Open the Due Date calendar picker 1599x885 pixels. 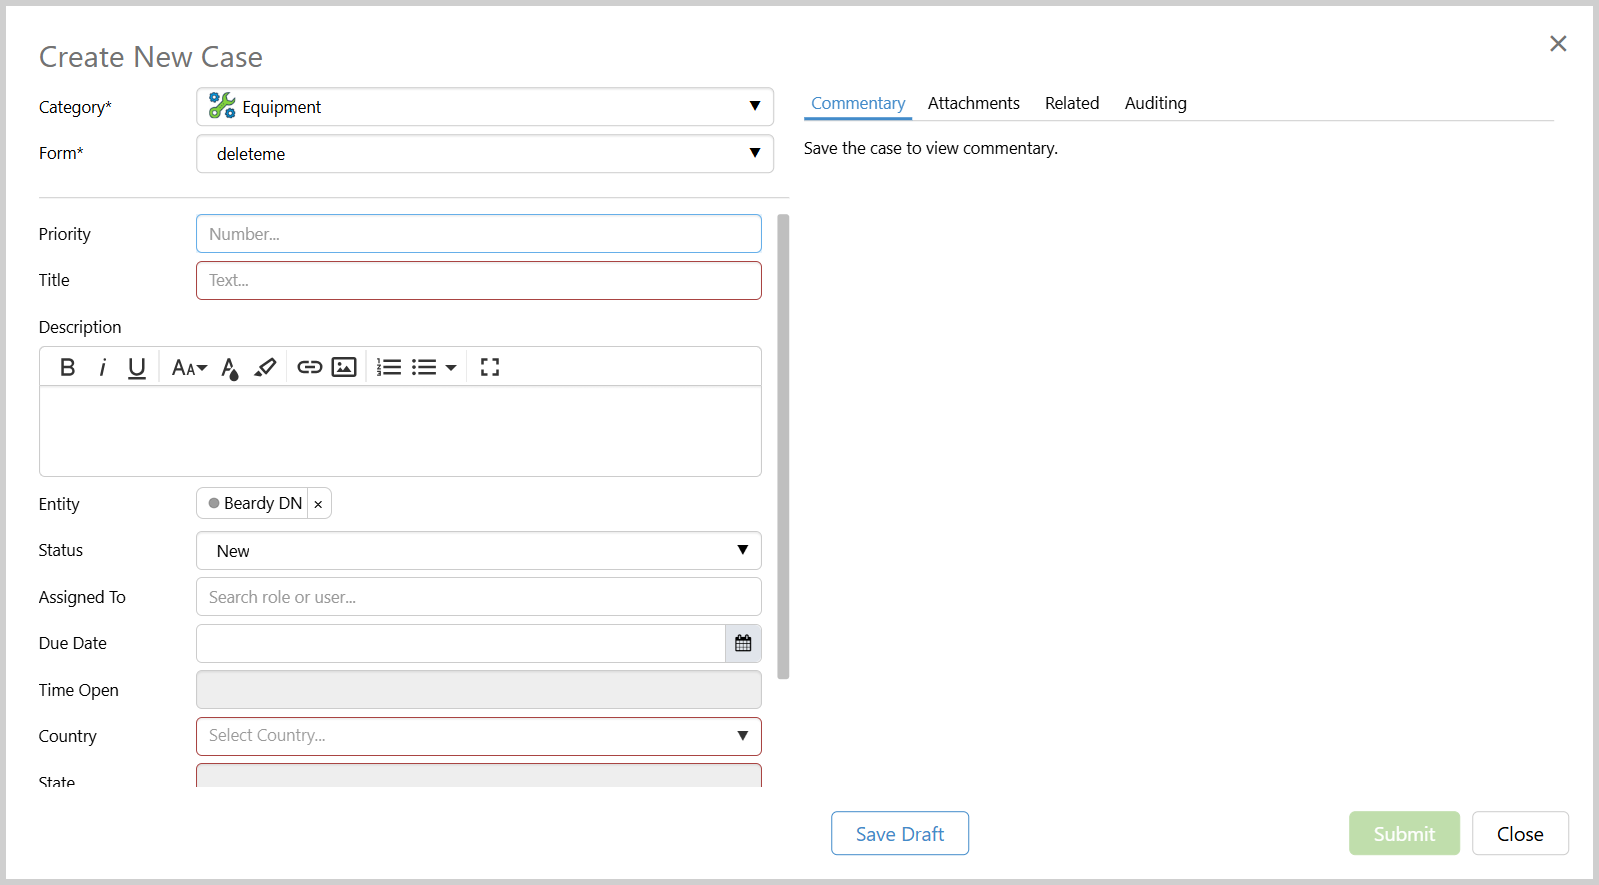click(743, 643)
